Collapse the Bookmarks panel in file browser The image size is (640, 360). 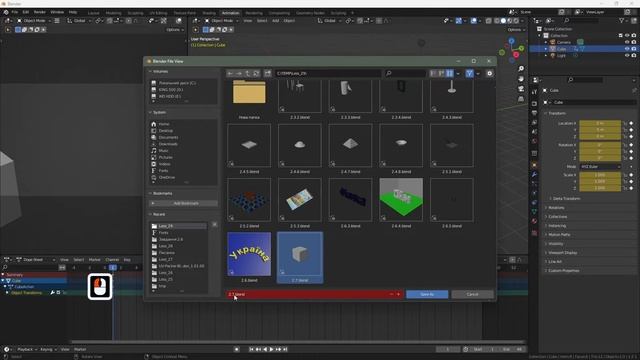pyautogui.click(x=150, y=193)
